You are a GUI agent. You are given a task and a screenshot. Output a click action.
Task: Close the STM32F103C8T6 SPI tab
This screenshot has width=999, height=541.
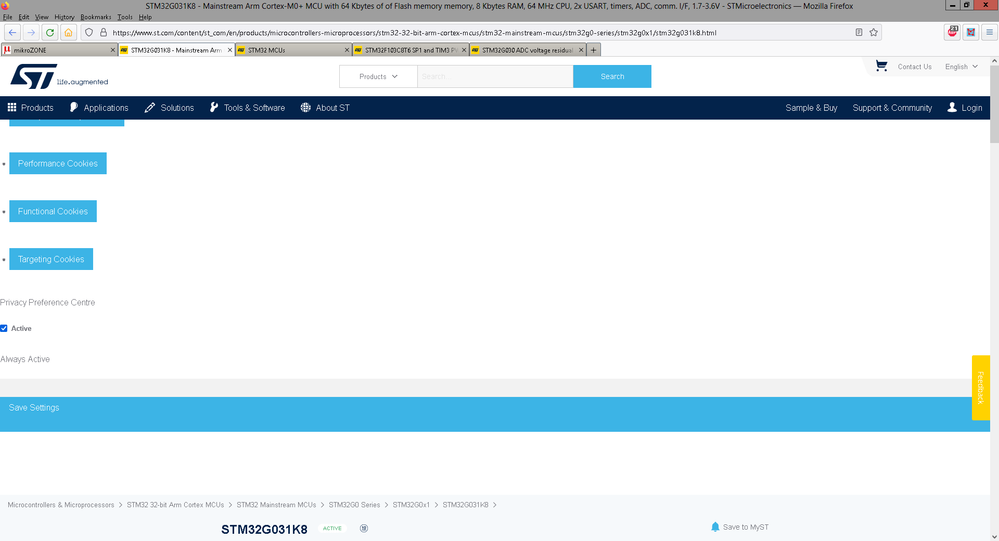[464, 50]
